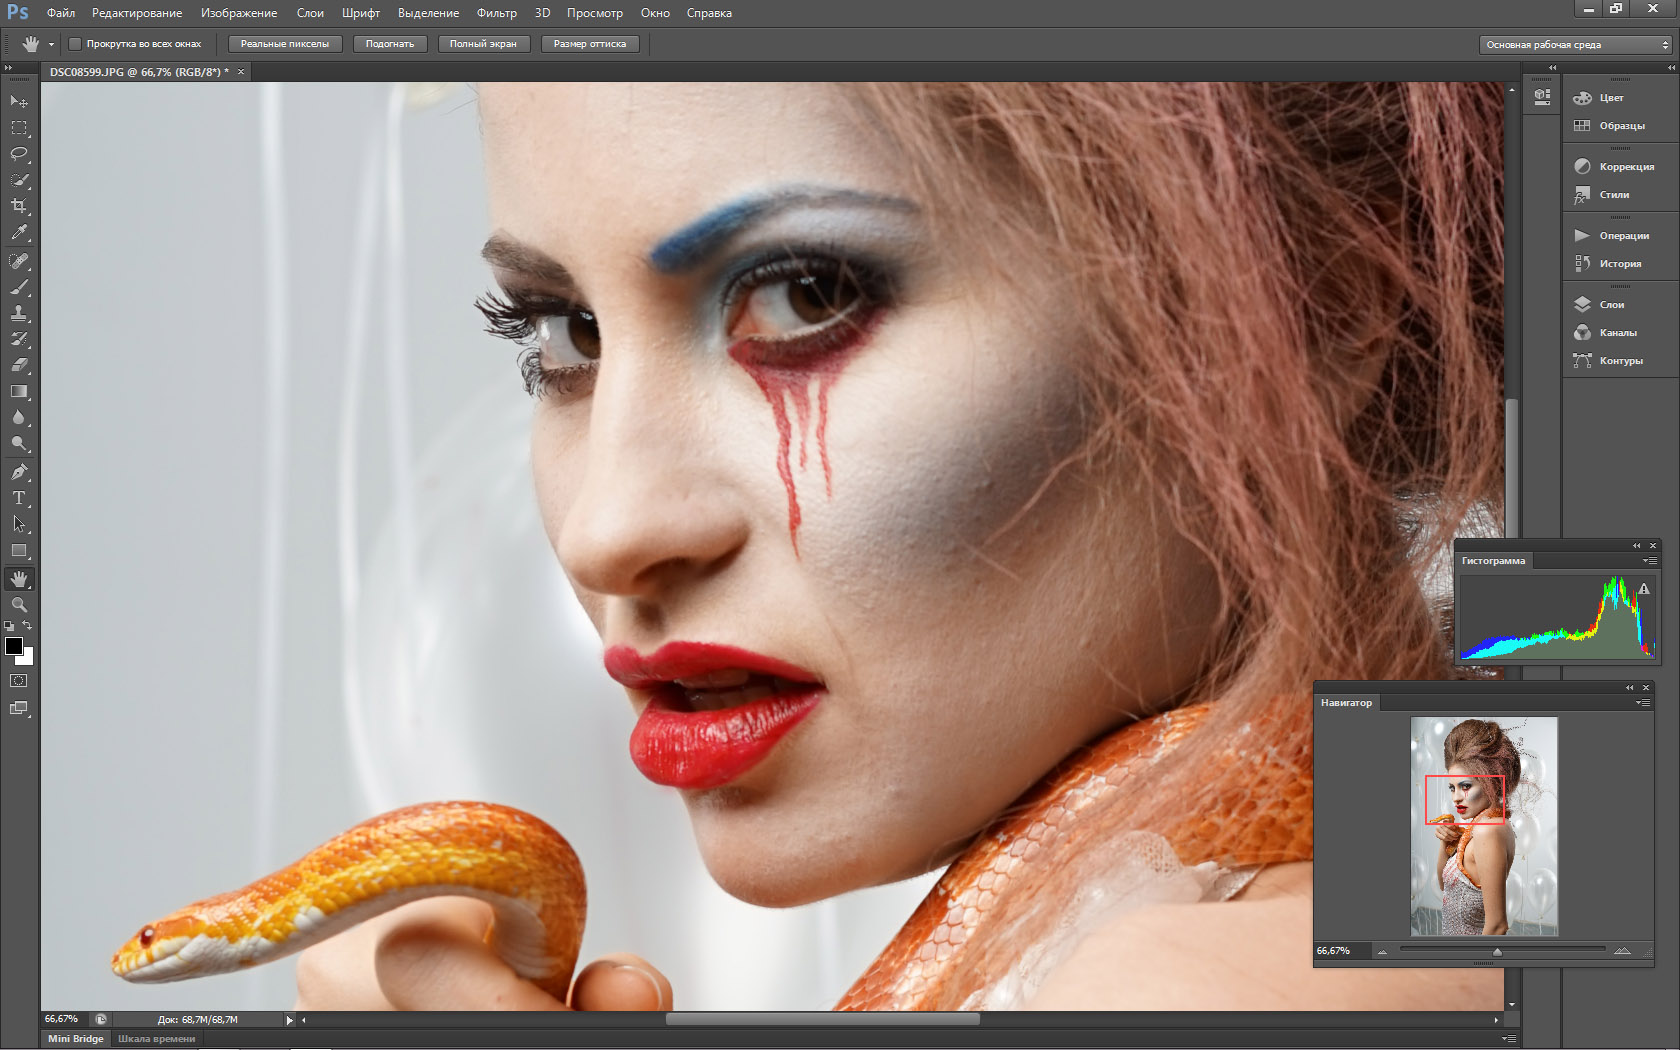Select the Rectangular Marquee tool
Screen dimensions: 1680x1050
(x=19, y=128)
